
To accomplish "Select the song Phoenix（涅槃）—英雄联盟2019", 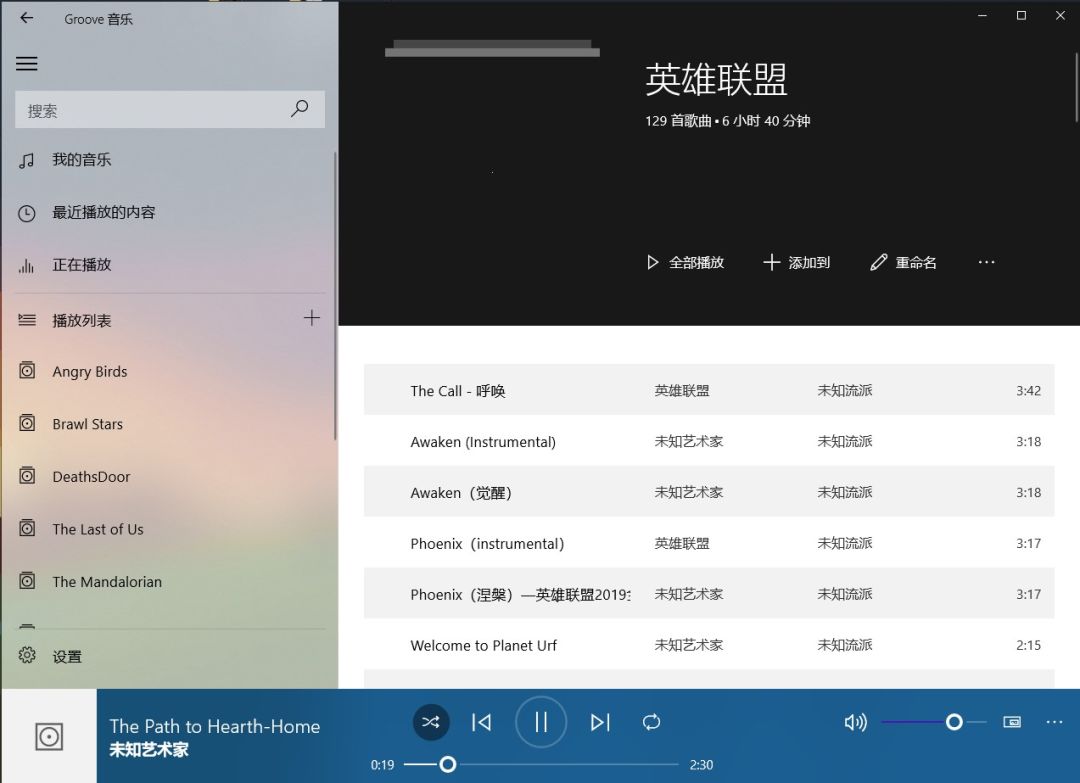I will (709, 594).
